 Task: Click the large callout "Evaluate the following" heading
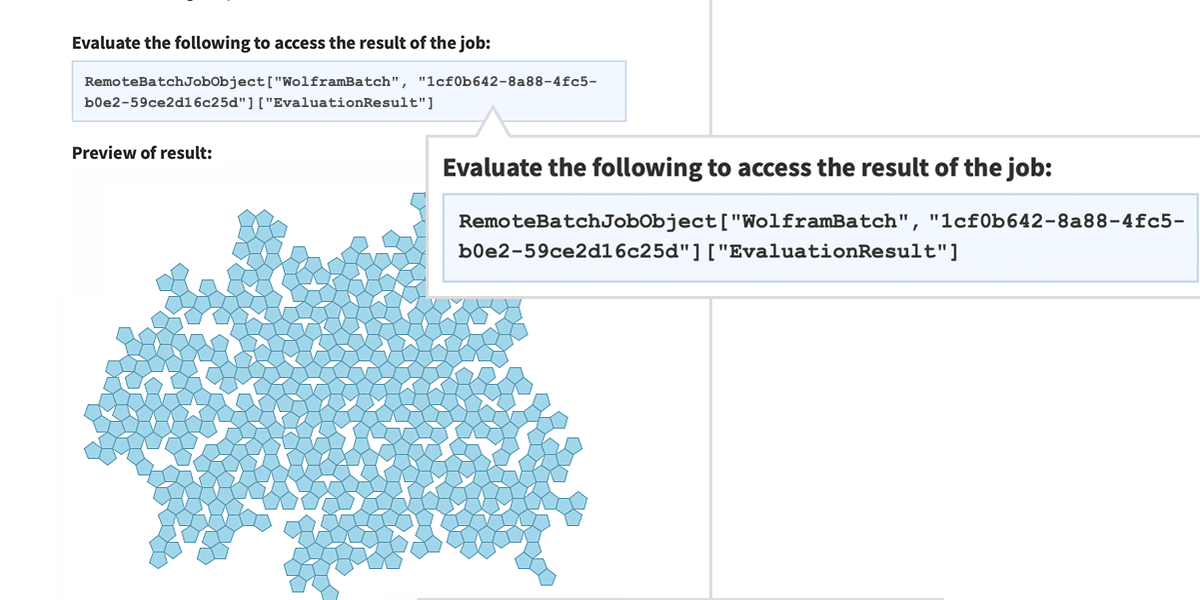(746, 167)
